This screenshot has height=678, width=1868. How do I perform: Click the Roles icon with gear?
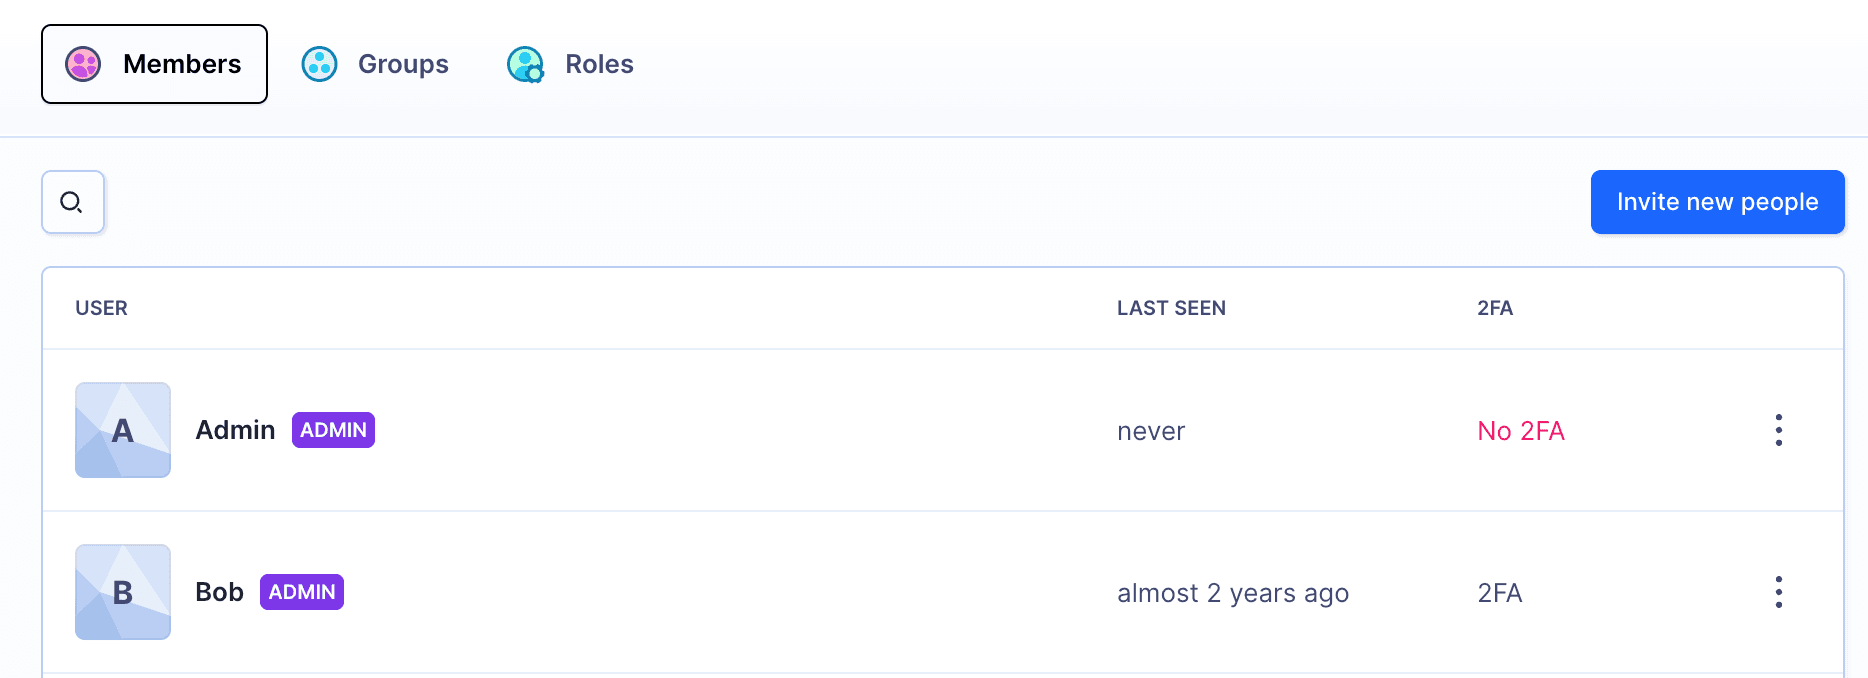pos(525,64)
